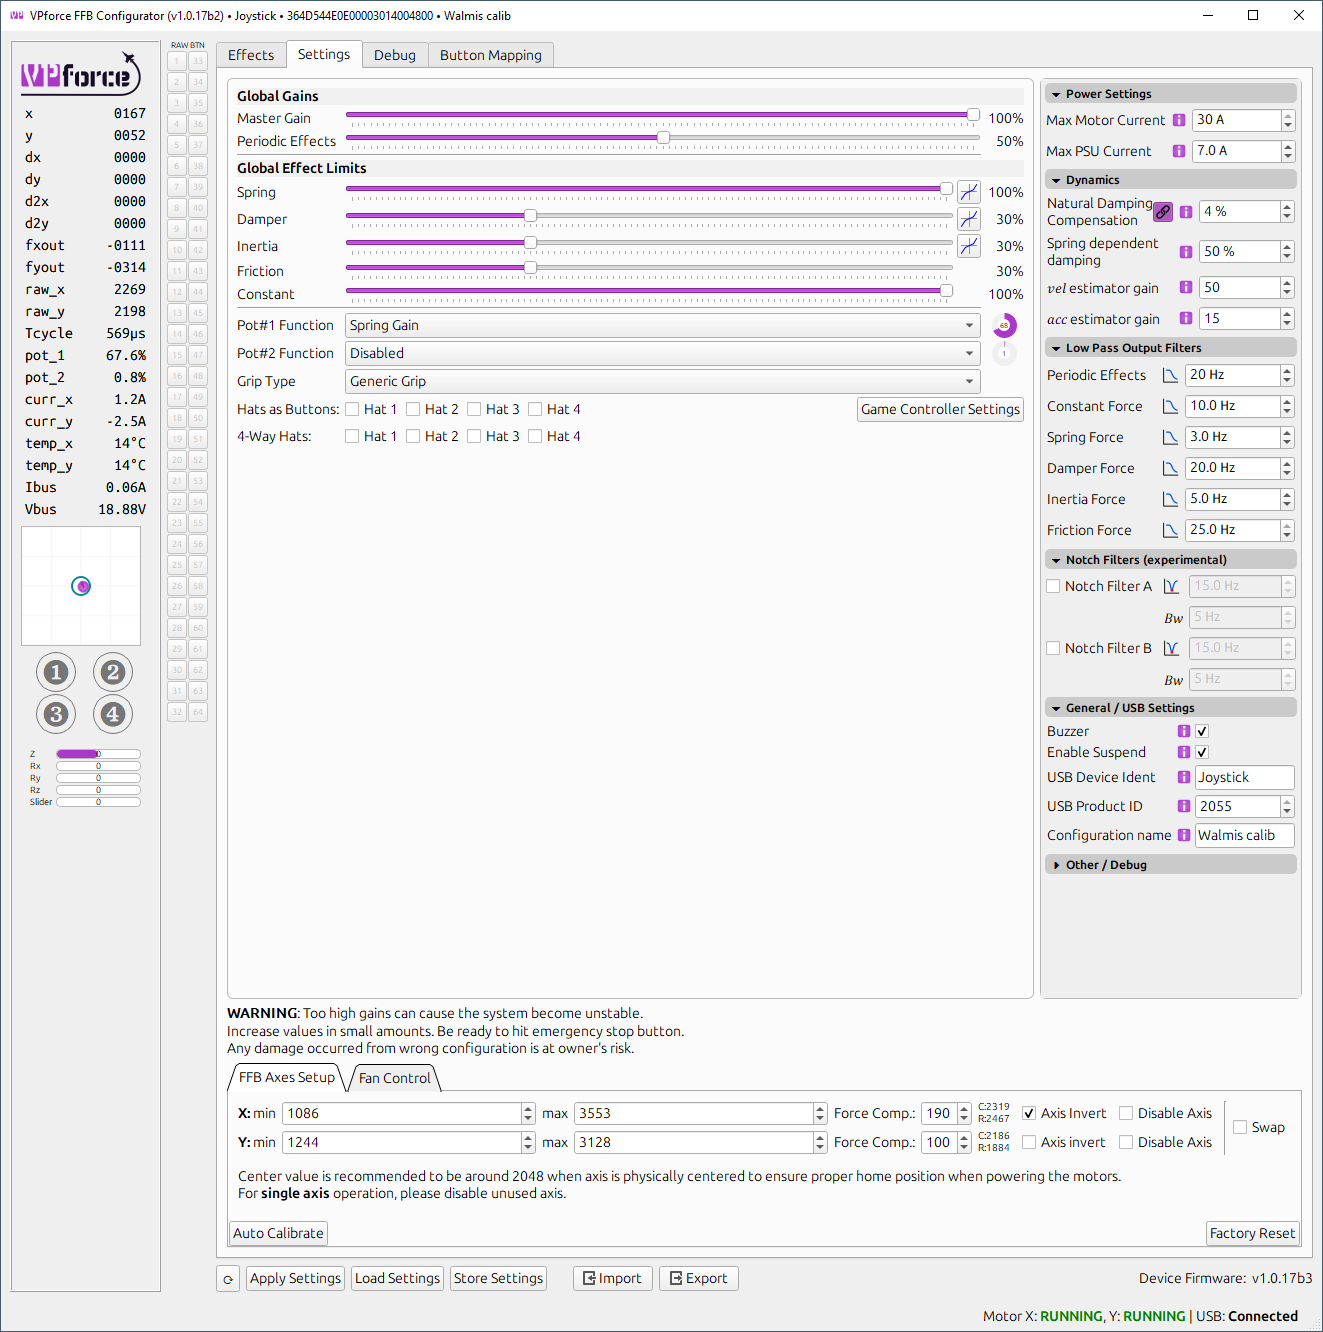Open the Spring force curve editor icon

[968, 189]
